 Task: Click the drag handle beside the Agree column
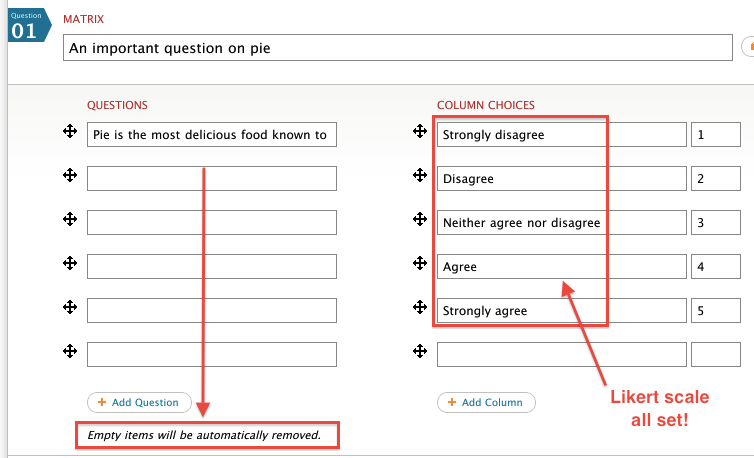[x=420, y=264]
